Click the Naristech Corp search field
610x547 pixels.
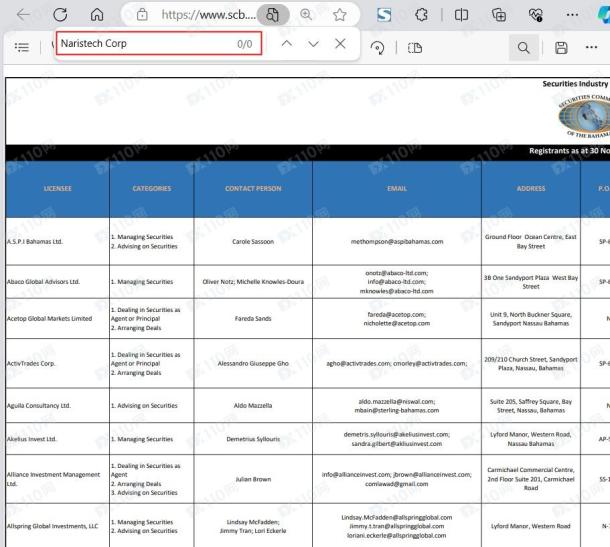point(159,43)
